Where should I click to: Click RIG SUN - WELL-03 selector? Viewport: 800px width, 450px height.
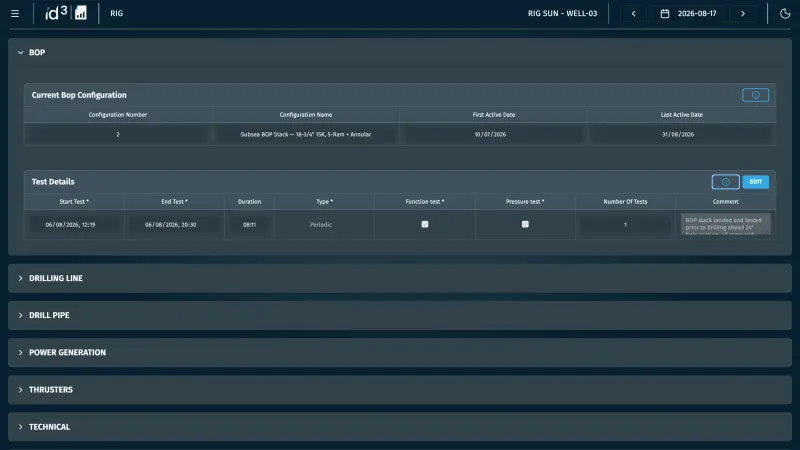562,14
